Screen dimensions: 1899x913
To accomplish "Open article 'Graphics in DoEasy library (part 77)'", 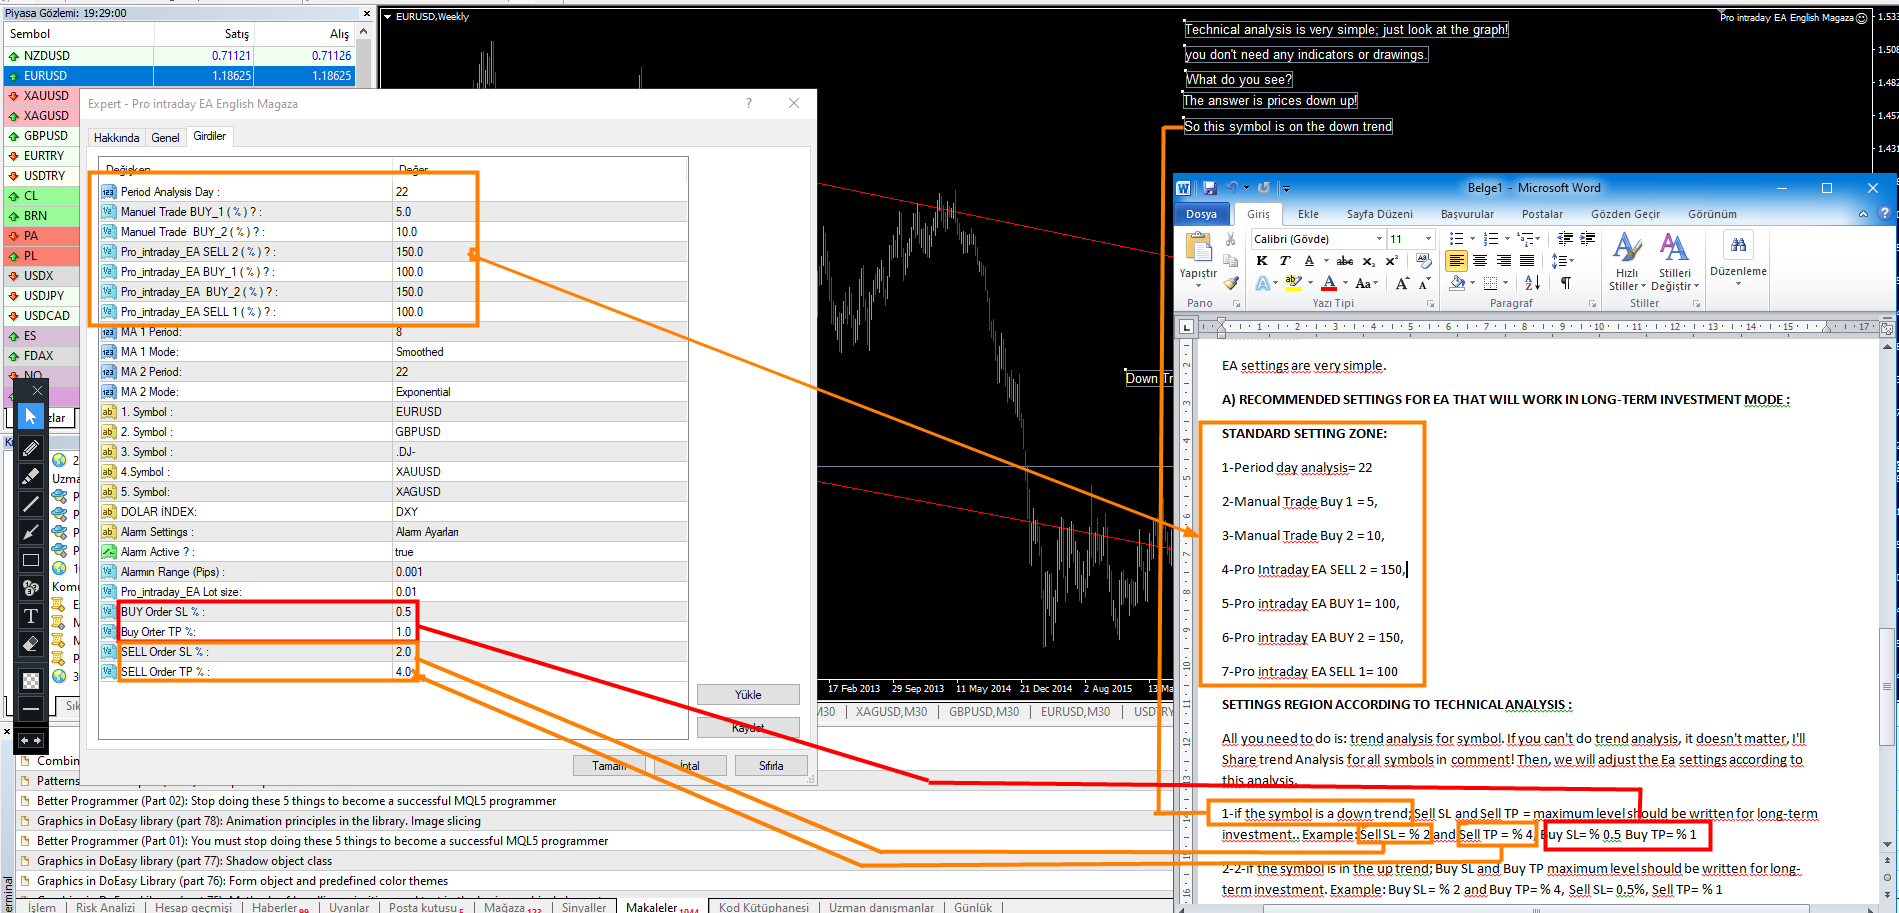I will coord(184,861).
